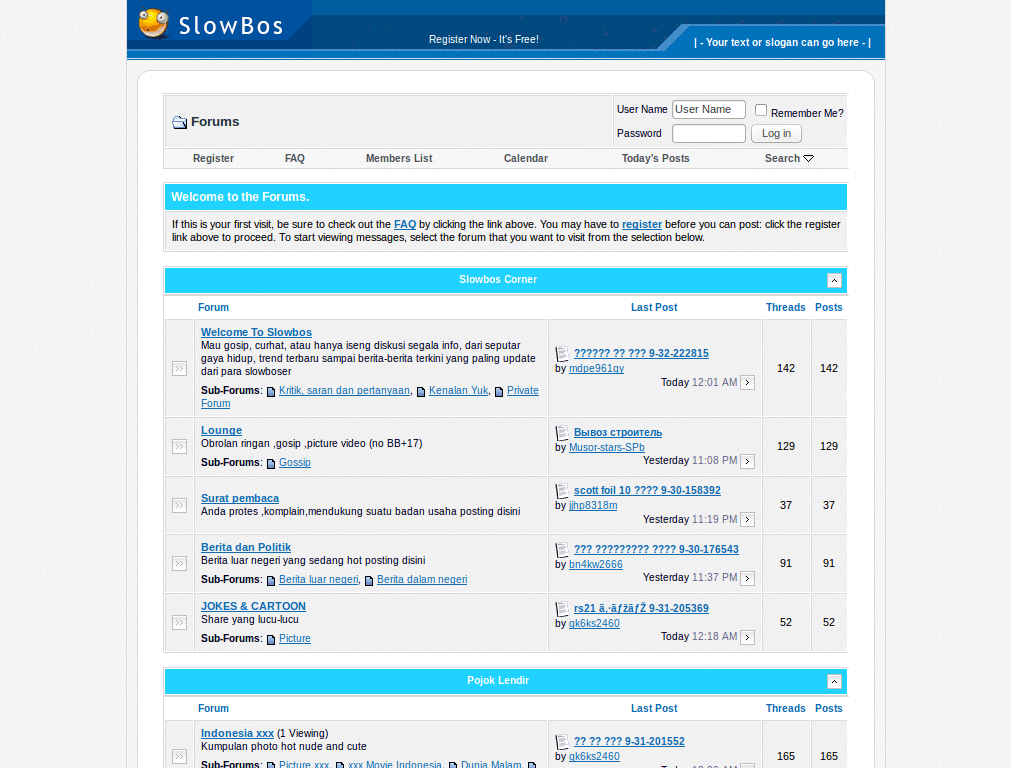The height and width of the screenshot is (768, 1024).
Task: Open the Indonesia xxx forum link
Action: [x=237, y=733]
